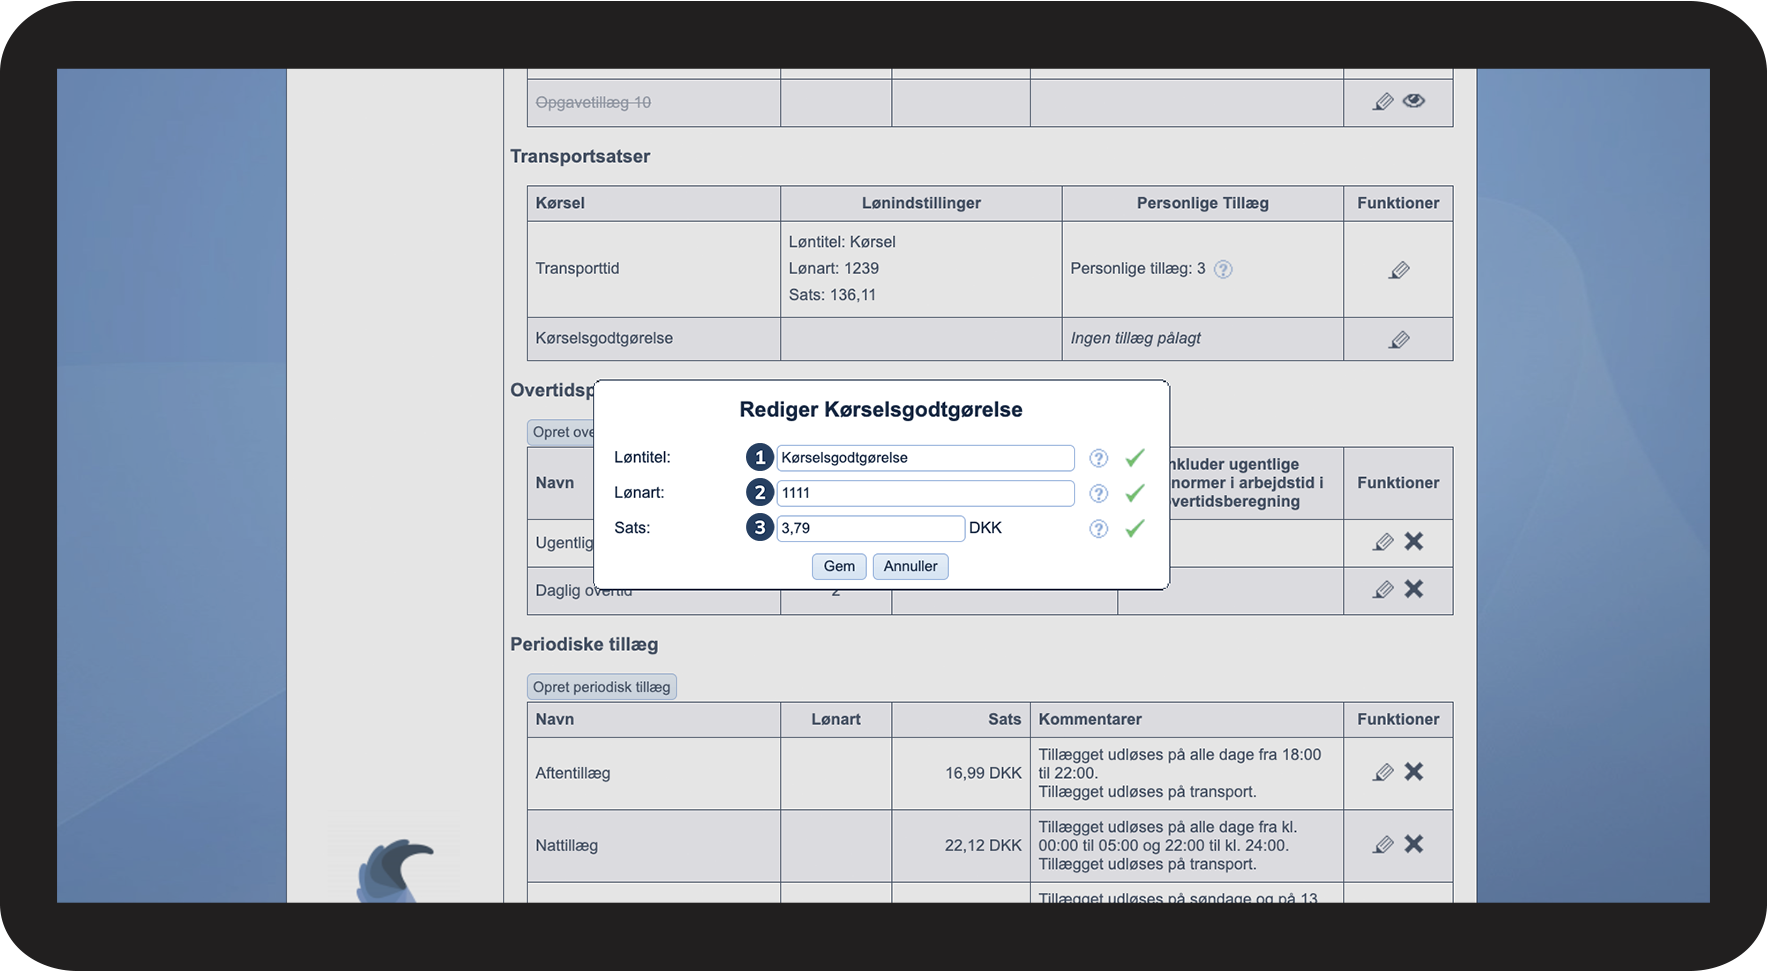The image size is (1767, 971).
Task: Click the Periodiske tillæg section heading
Action: pos(584,644)
